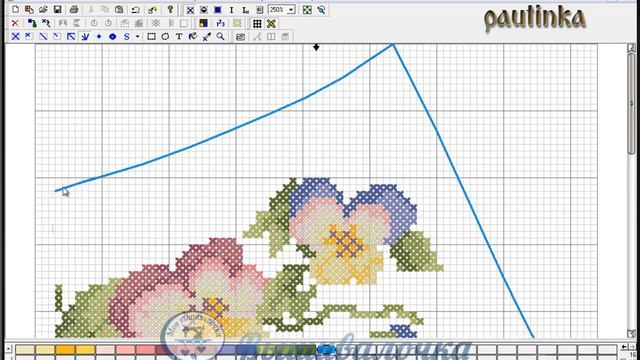This screenshot has height=360, width=640.
Task: Select the eyedropper color picker tool
Action: [207, 36]
